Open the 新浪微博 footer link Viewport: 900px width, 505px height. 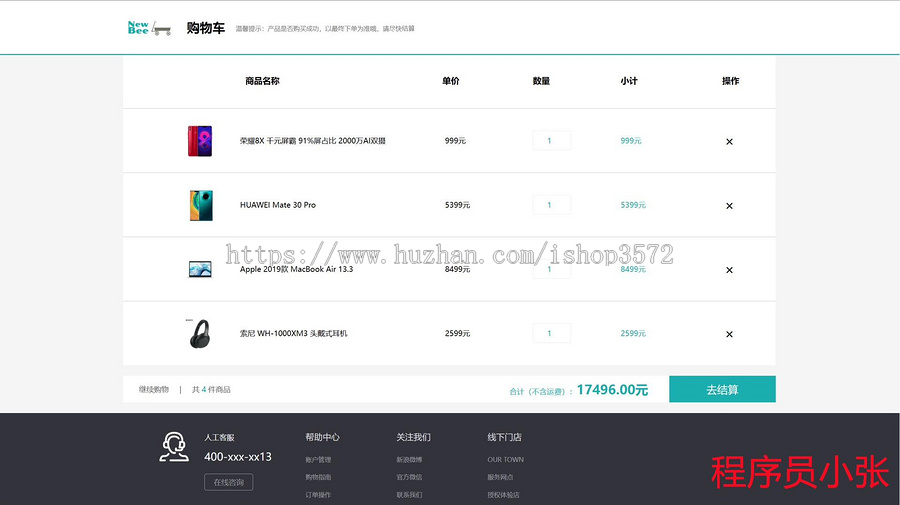pyautogui.click(x=409, y=460)
